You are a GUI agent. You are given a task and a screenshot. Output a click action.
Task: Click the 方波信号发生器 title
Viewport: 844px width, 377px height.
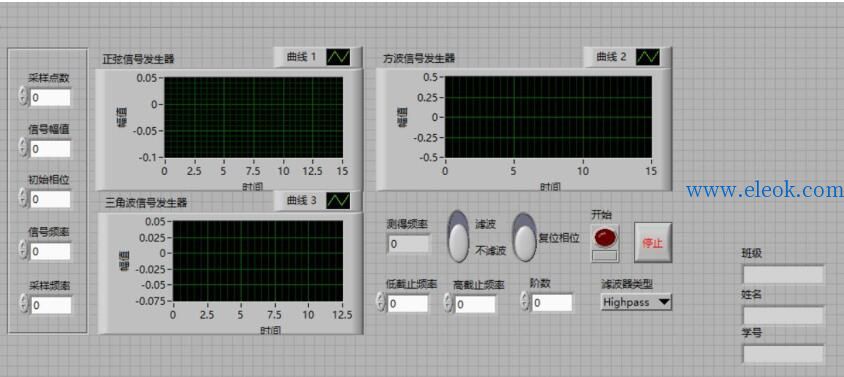[x=419, y=58]
